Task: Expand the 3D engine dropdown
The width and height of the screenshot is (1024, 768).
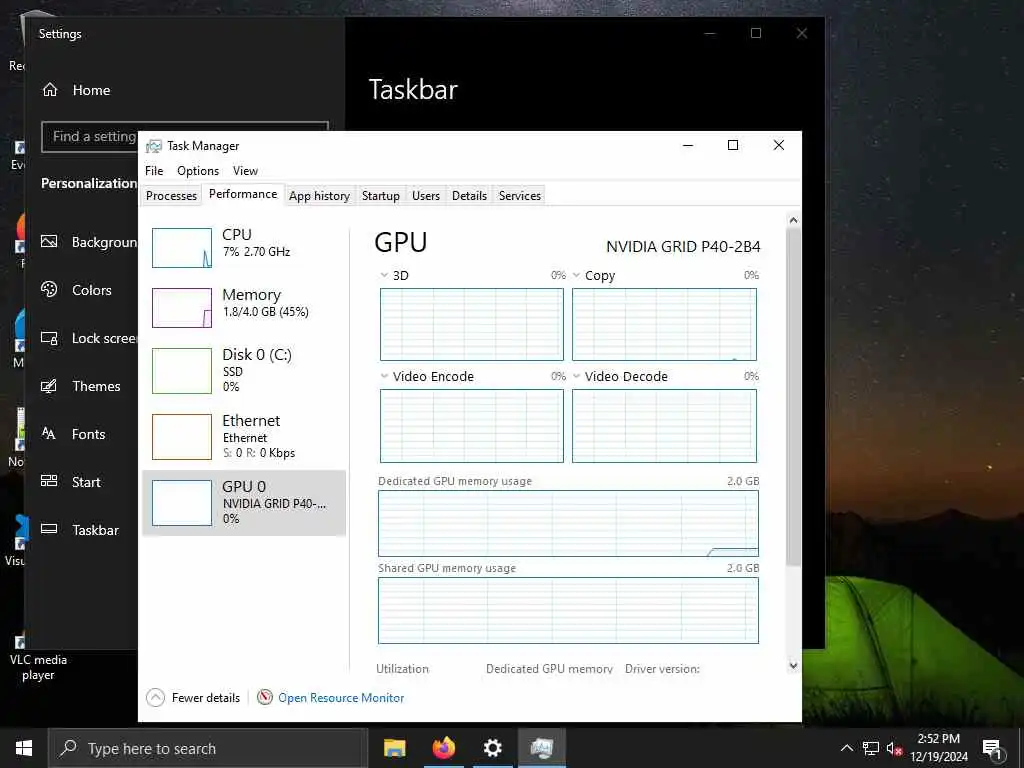Action: click(x=384, y=275)
